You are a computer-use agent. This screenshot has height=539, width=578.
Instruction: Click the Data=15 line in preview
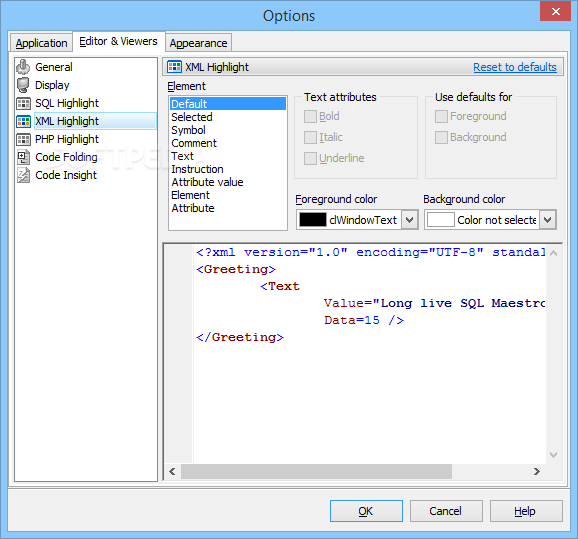tap(364, 320)
